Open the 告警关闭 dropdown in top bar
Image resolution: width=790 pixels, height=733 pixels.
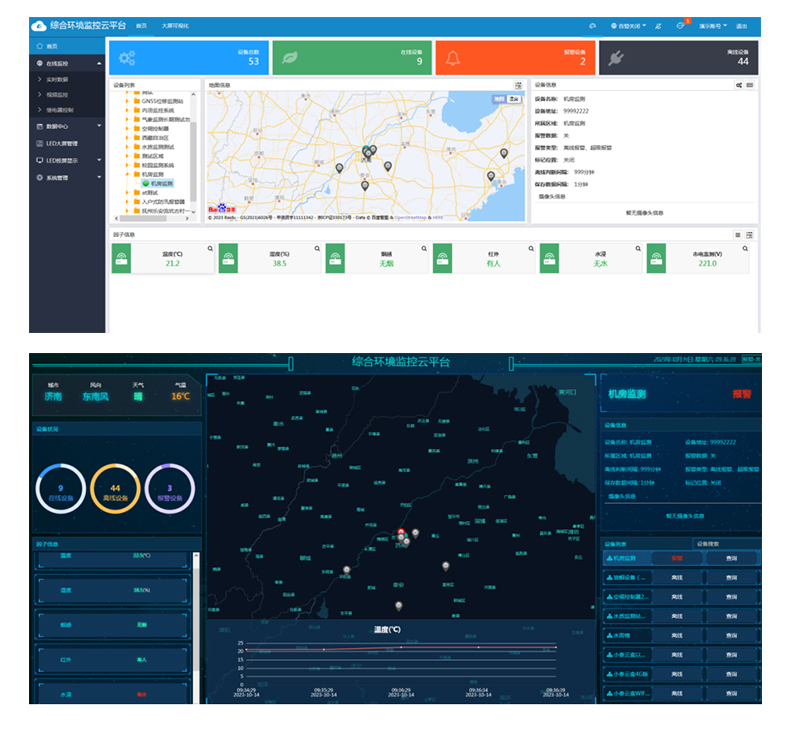pyautogui.click(x=627, y=26)
